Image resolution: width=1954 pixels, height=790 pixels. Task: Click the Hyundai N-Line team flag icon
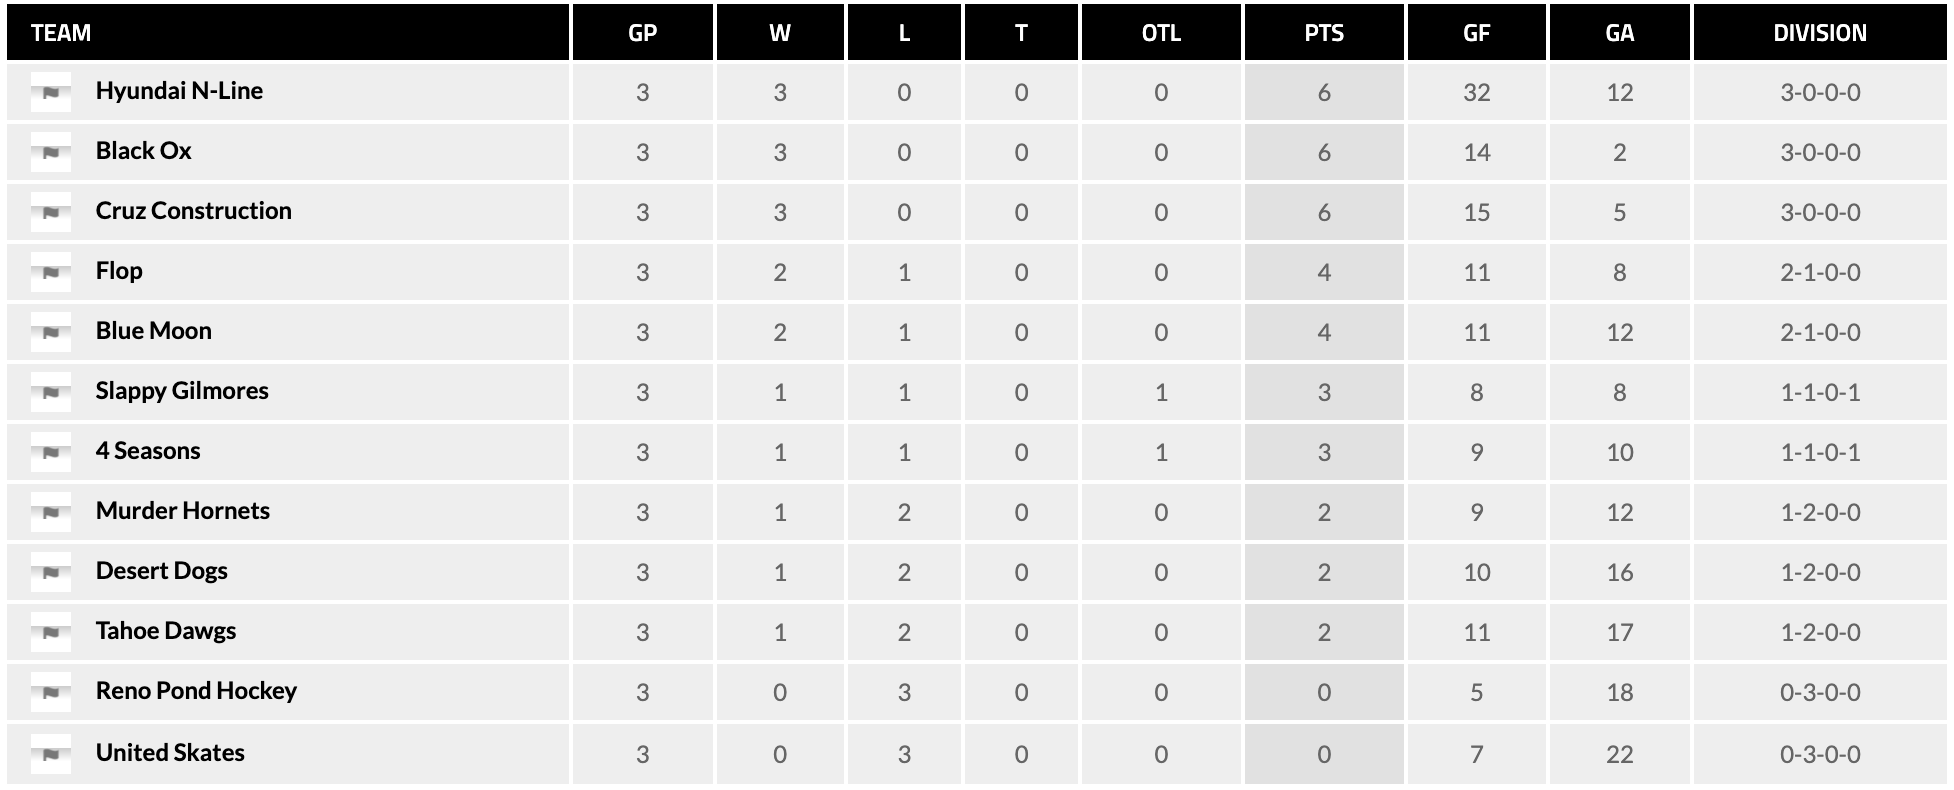coord(51,92)
